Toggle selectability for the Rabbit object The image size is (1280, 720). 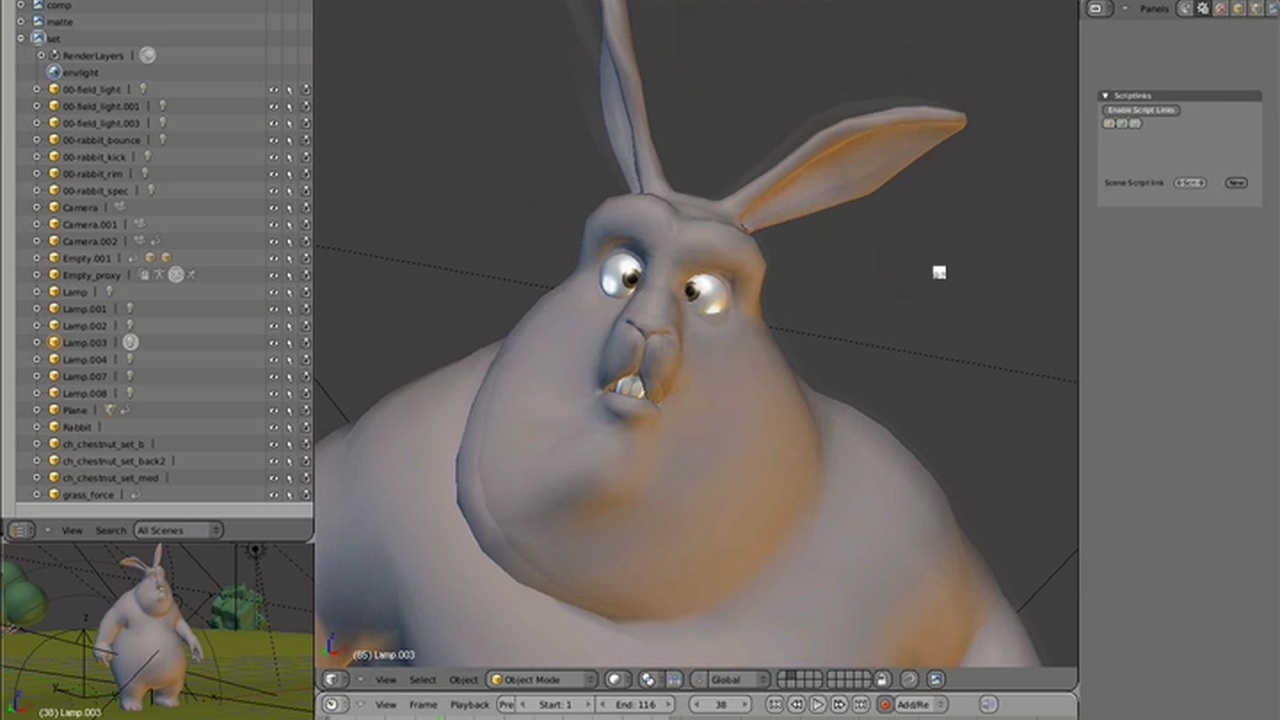[289, 427]
